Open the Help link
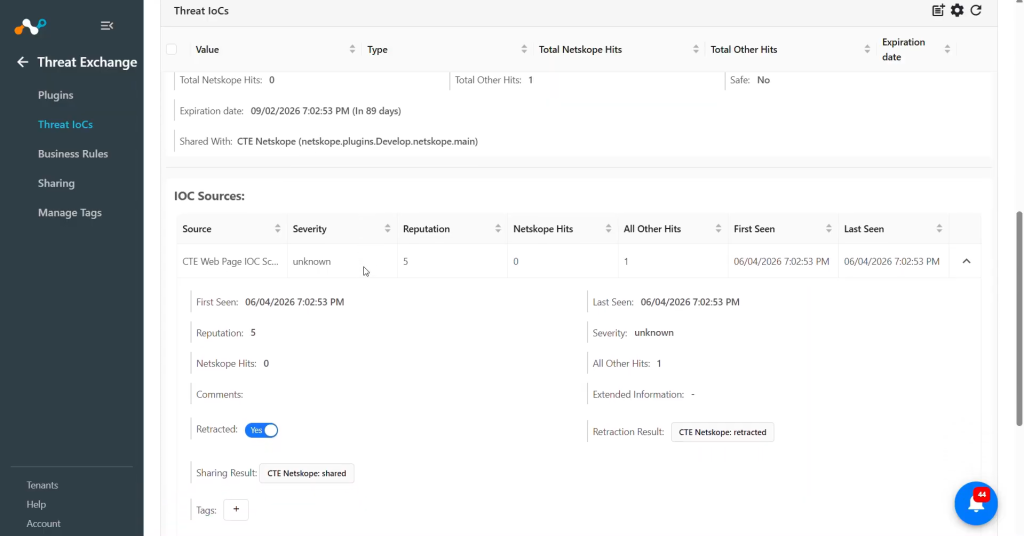1024x536 pixels. click(x=36, y=505)
